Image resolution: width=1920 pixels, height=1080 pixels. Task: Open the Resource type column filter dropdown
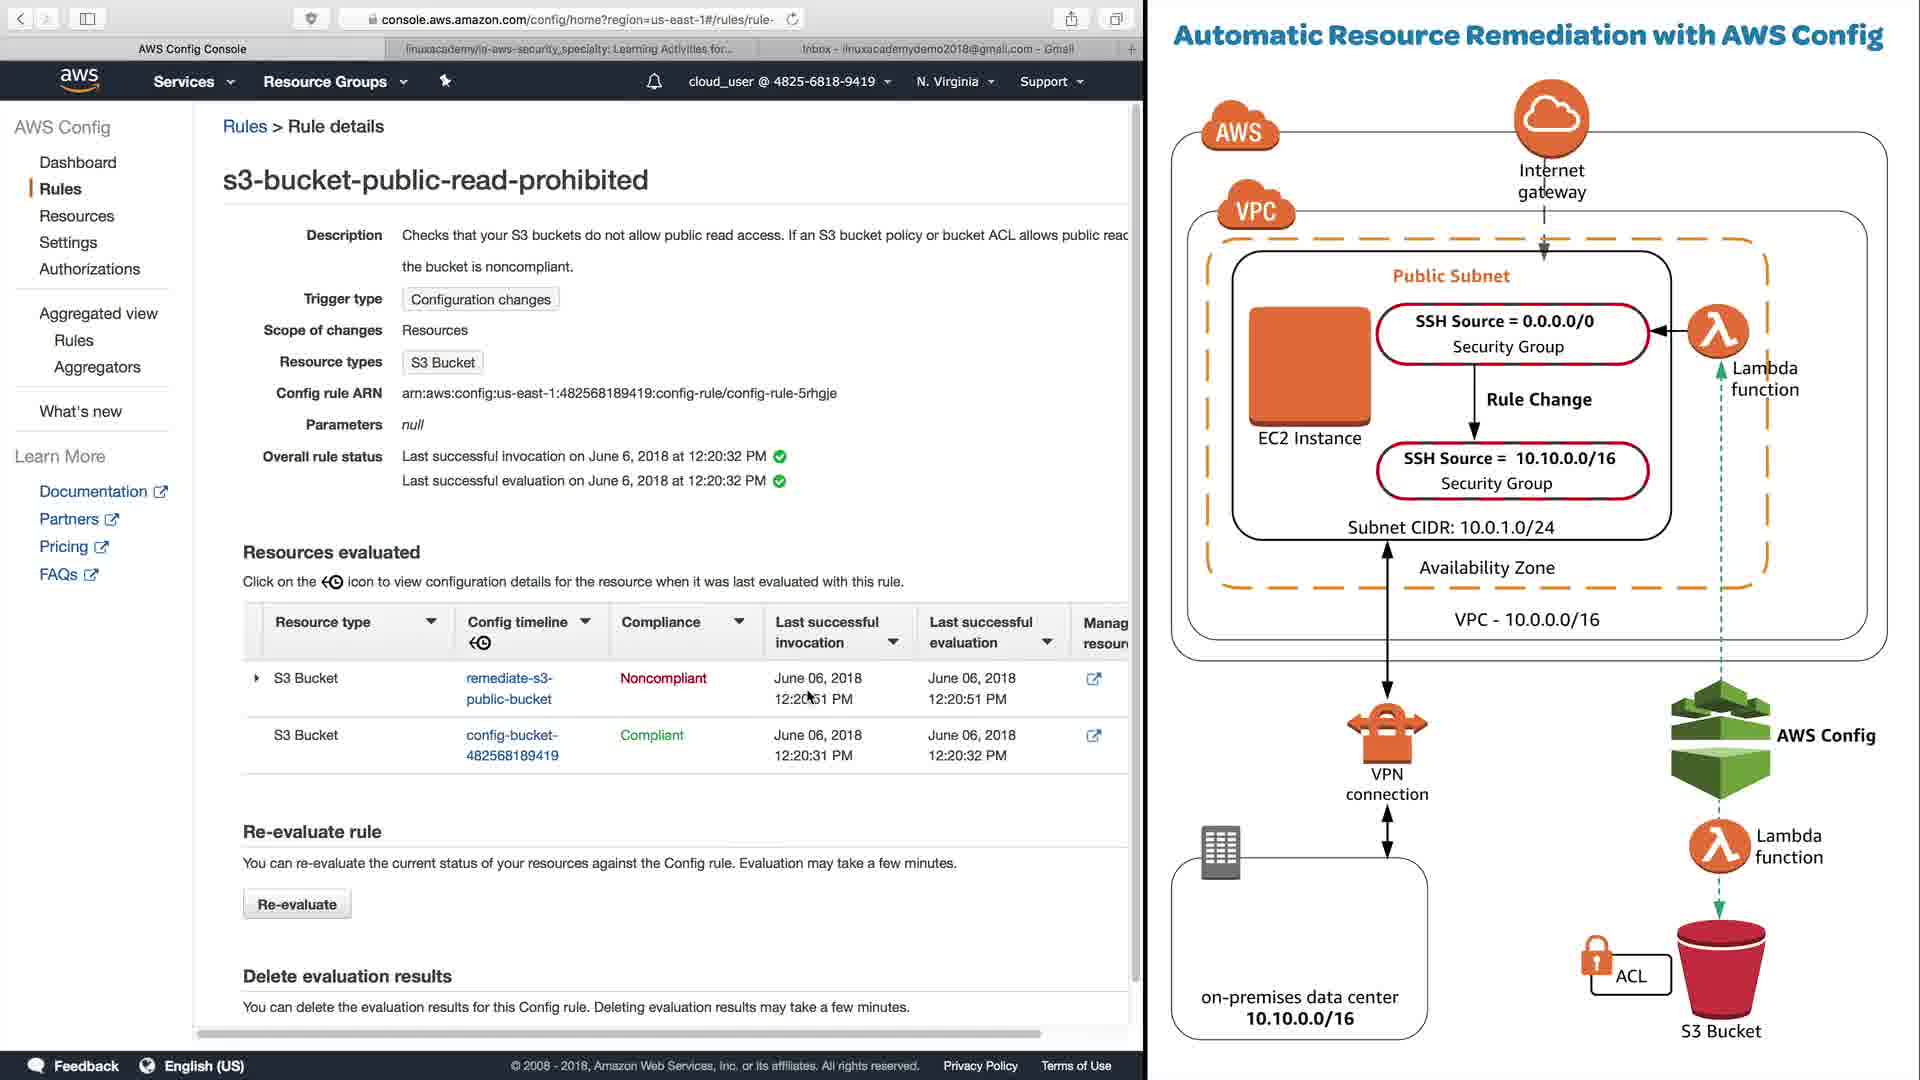[x=431, y=622]
